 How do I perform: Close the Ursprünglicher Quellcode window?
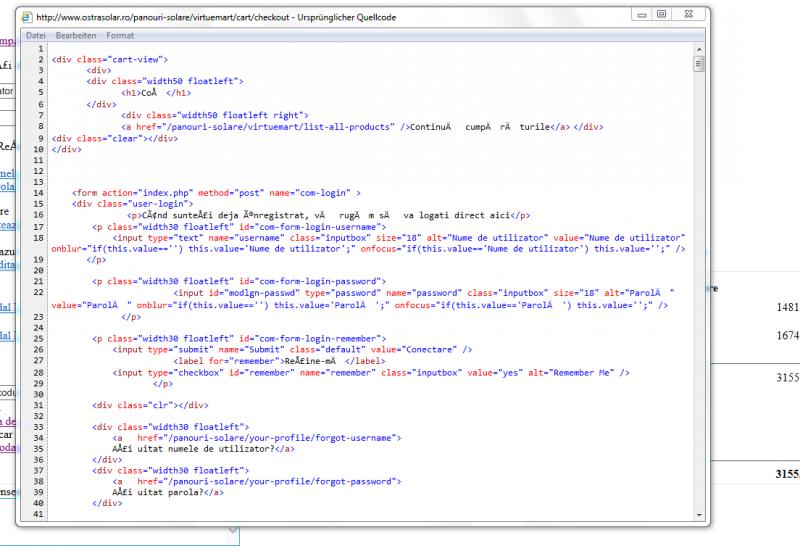coord(687,15)
